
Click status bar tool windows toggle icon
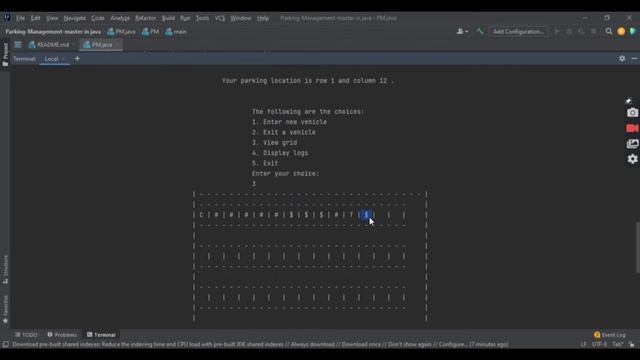(5, 344)
